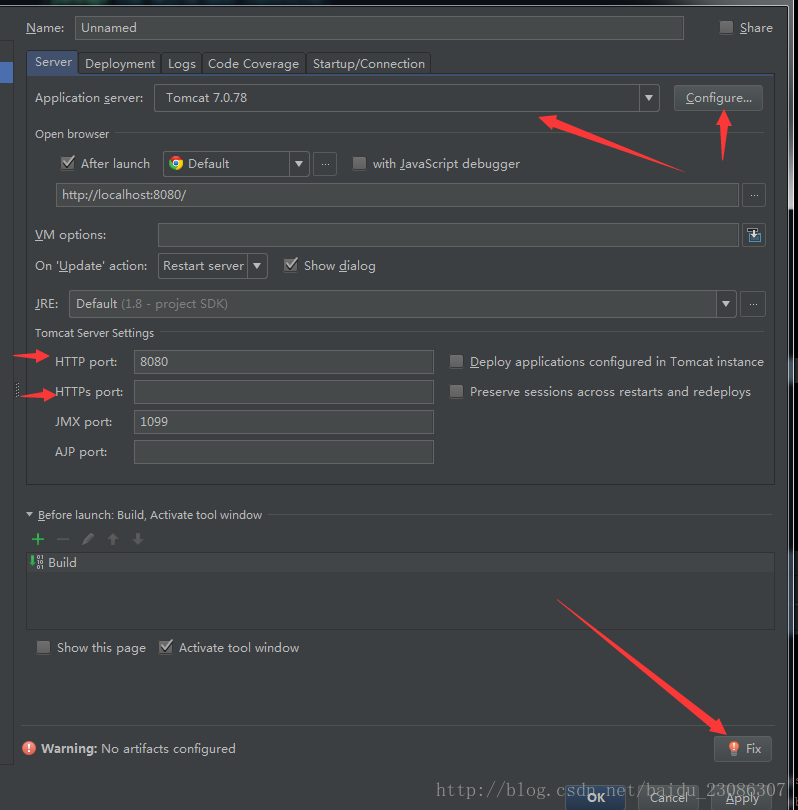
Task: Enable Deploy applications configured in Tomcat instance
Action: click(456, 361)
